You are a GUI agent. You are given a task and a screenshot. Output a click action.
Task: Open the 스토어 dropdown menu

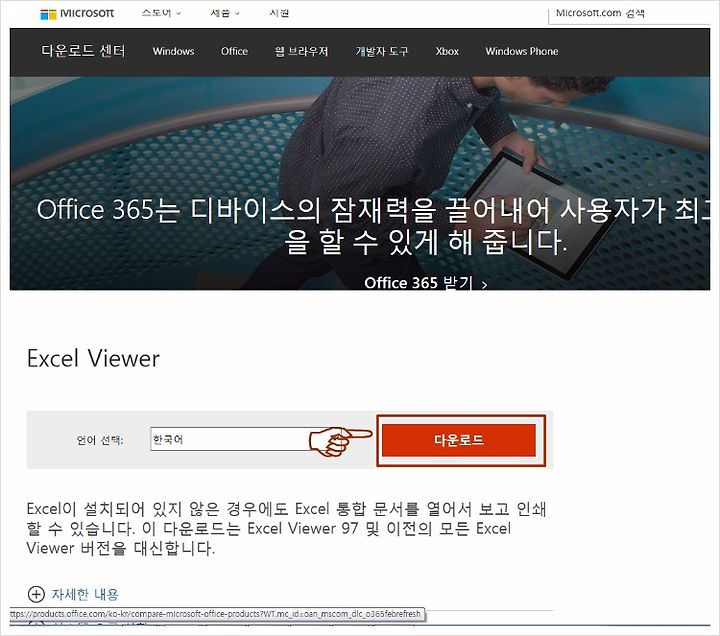pyautogui.click(x=161, y=13)
